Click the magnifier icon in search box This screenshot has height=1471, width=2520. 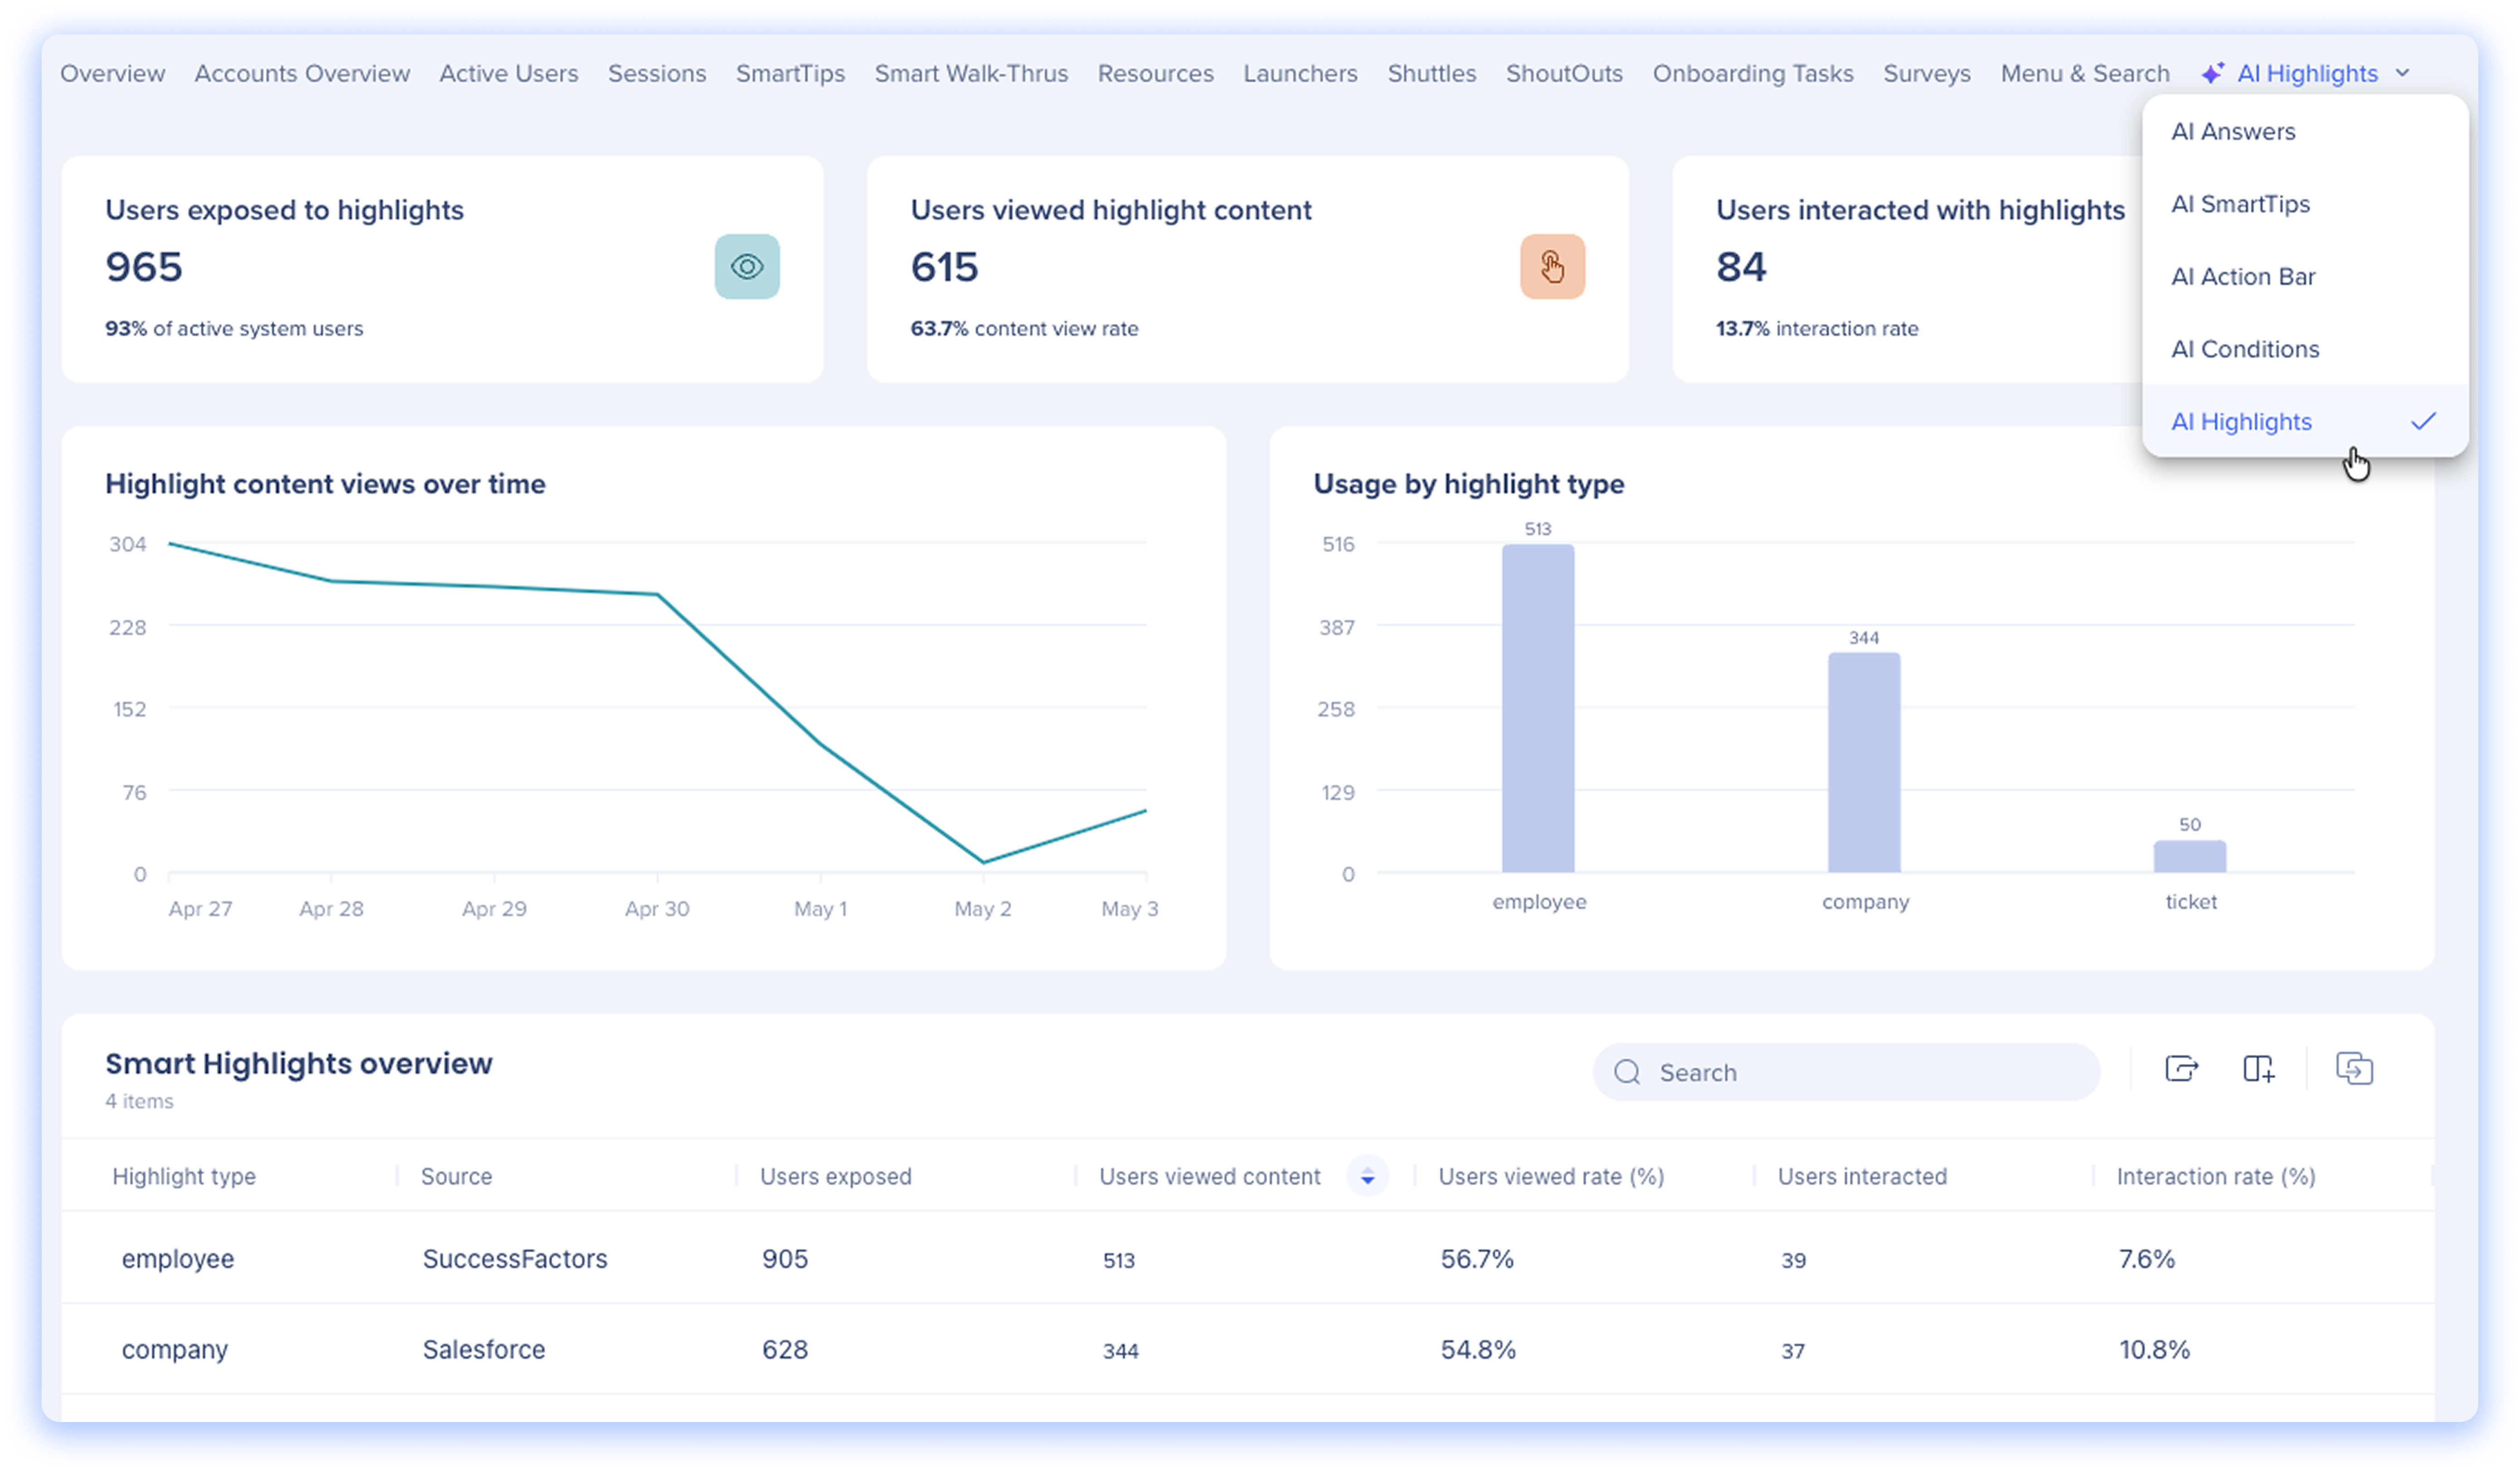click(1627, 1072)
